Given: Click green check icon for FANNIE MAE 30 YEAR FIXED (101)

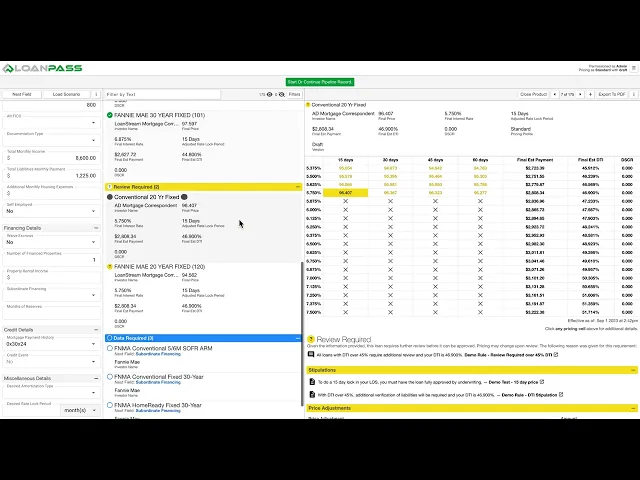Looking at the screenshot, I should click(109, 115).
